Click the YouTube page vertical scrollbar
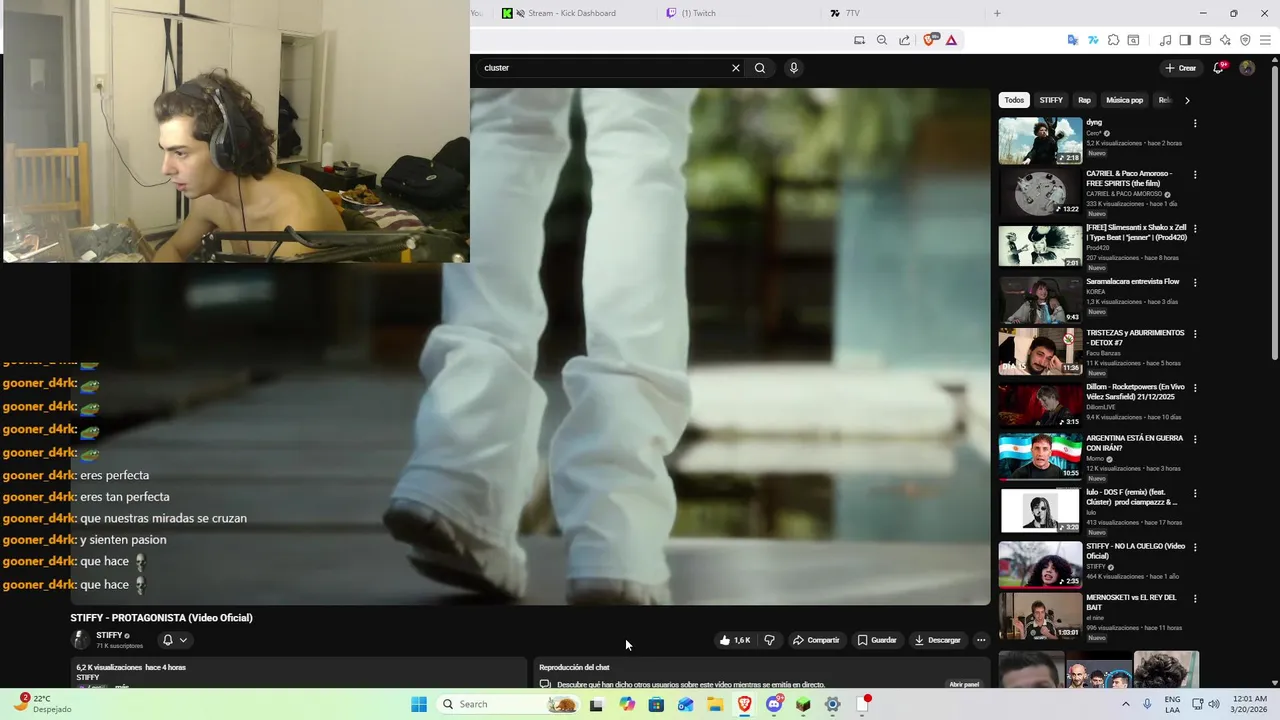The height and width of the screenshot is (720, 1280). click(1274, 210)
